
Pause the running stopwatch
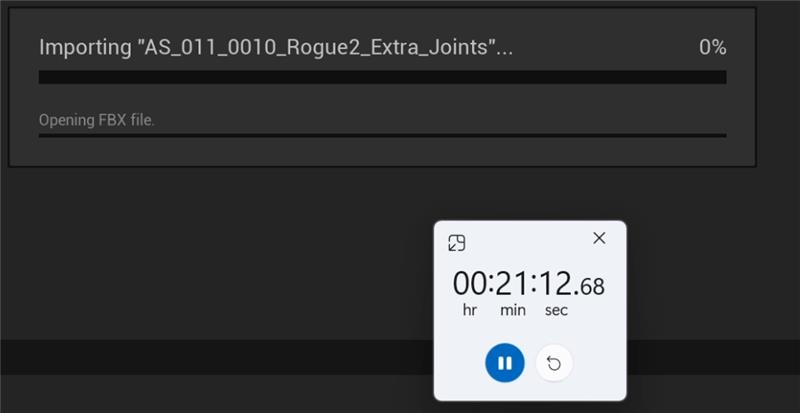[x=505, y=363]
